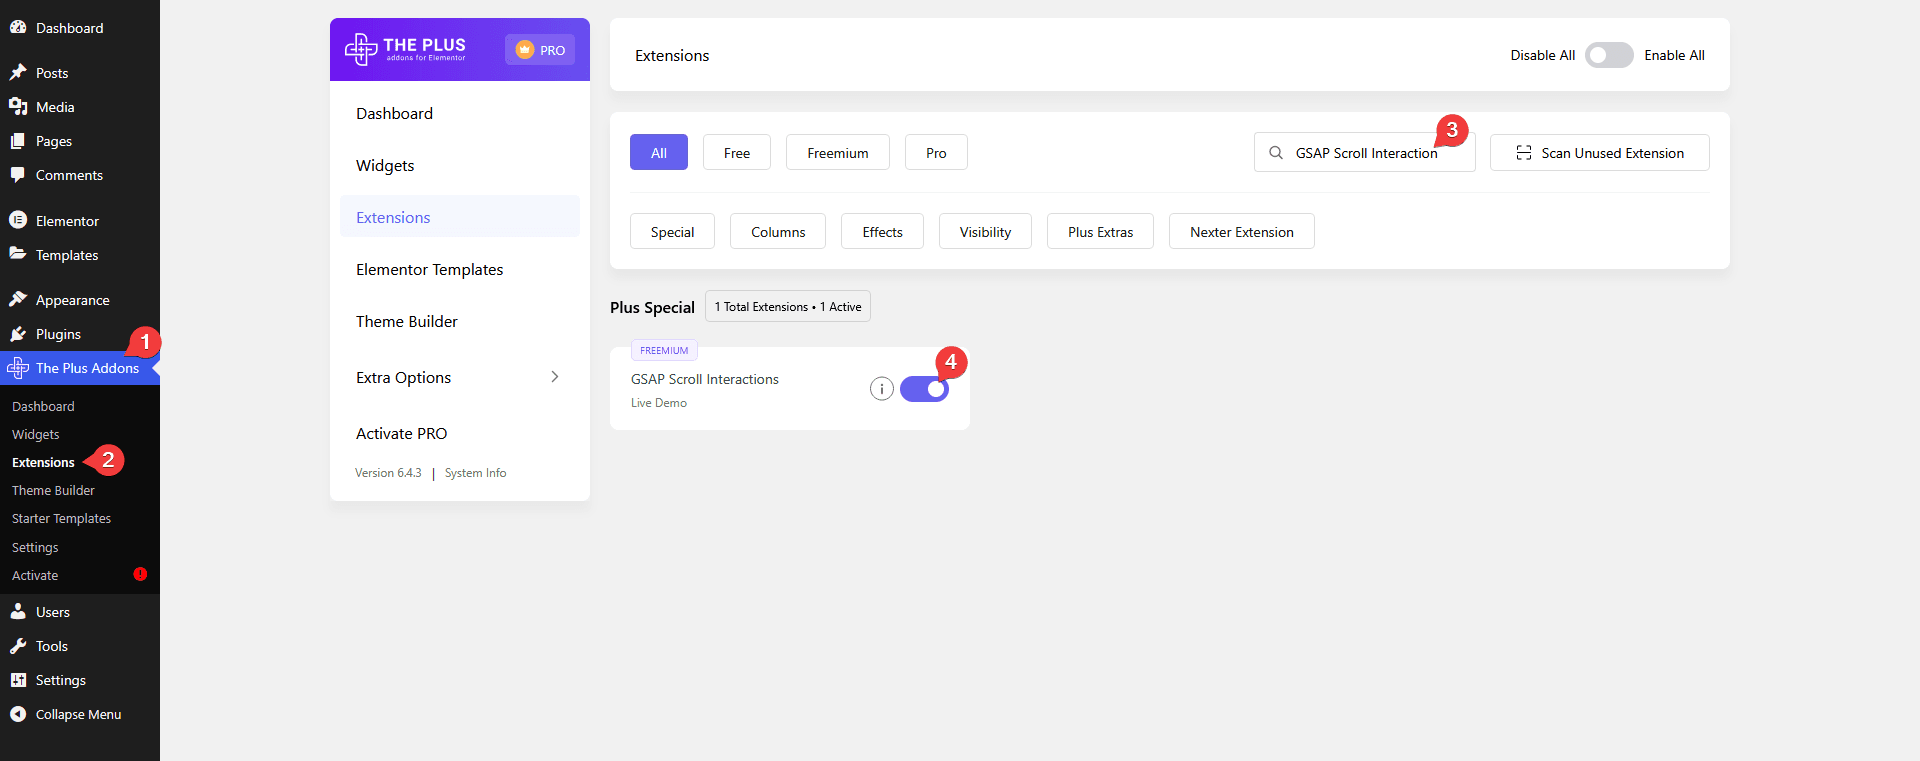
Task: Click the Pages icon in sidebar
Action: pyautogui.click(x=18, y=141)
